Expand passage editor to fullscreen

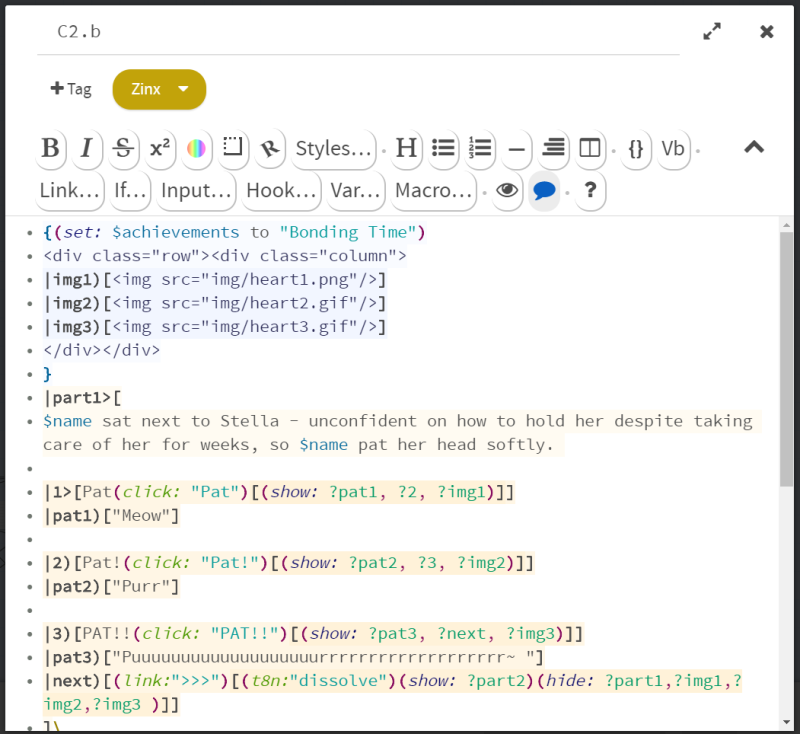click(712, 32)
